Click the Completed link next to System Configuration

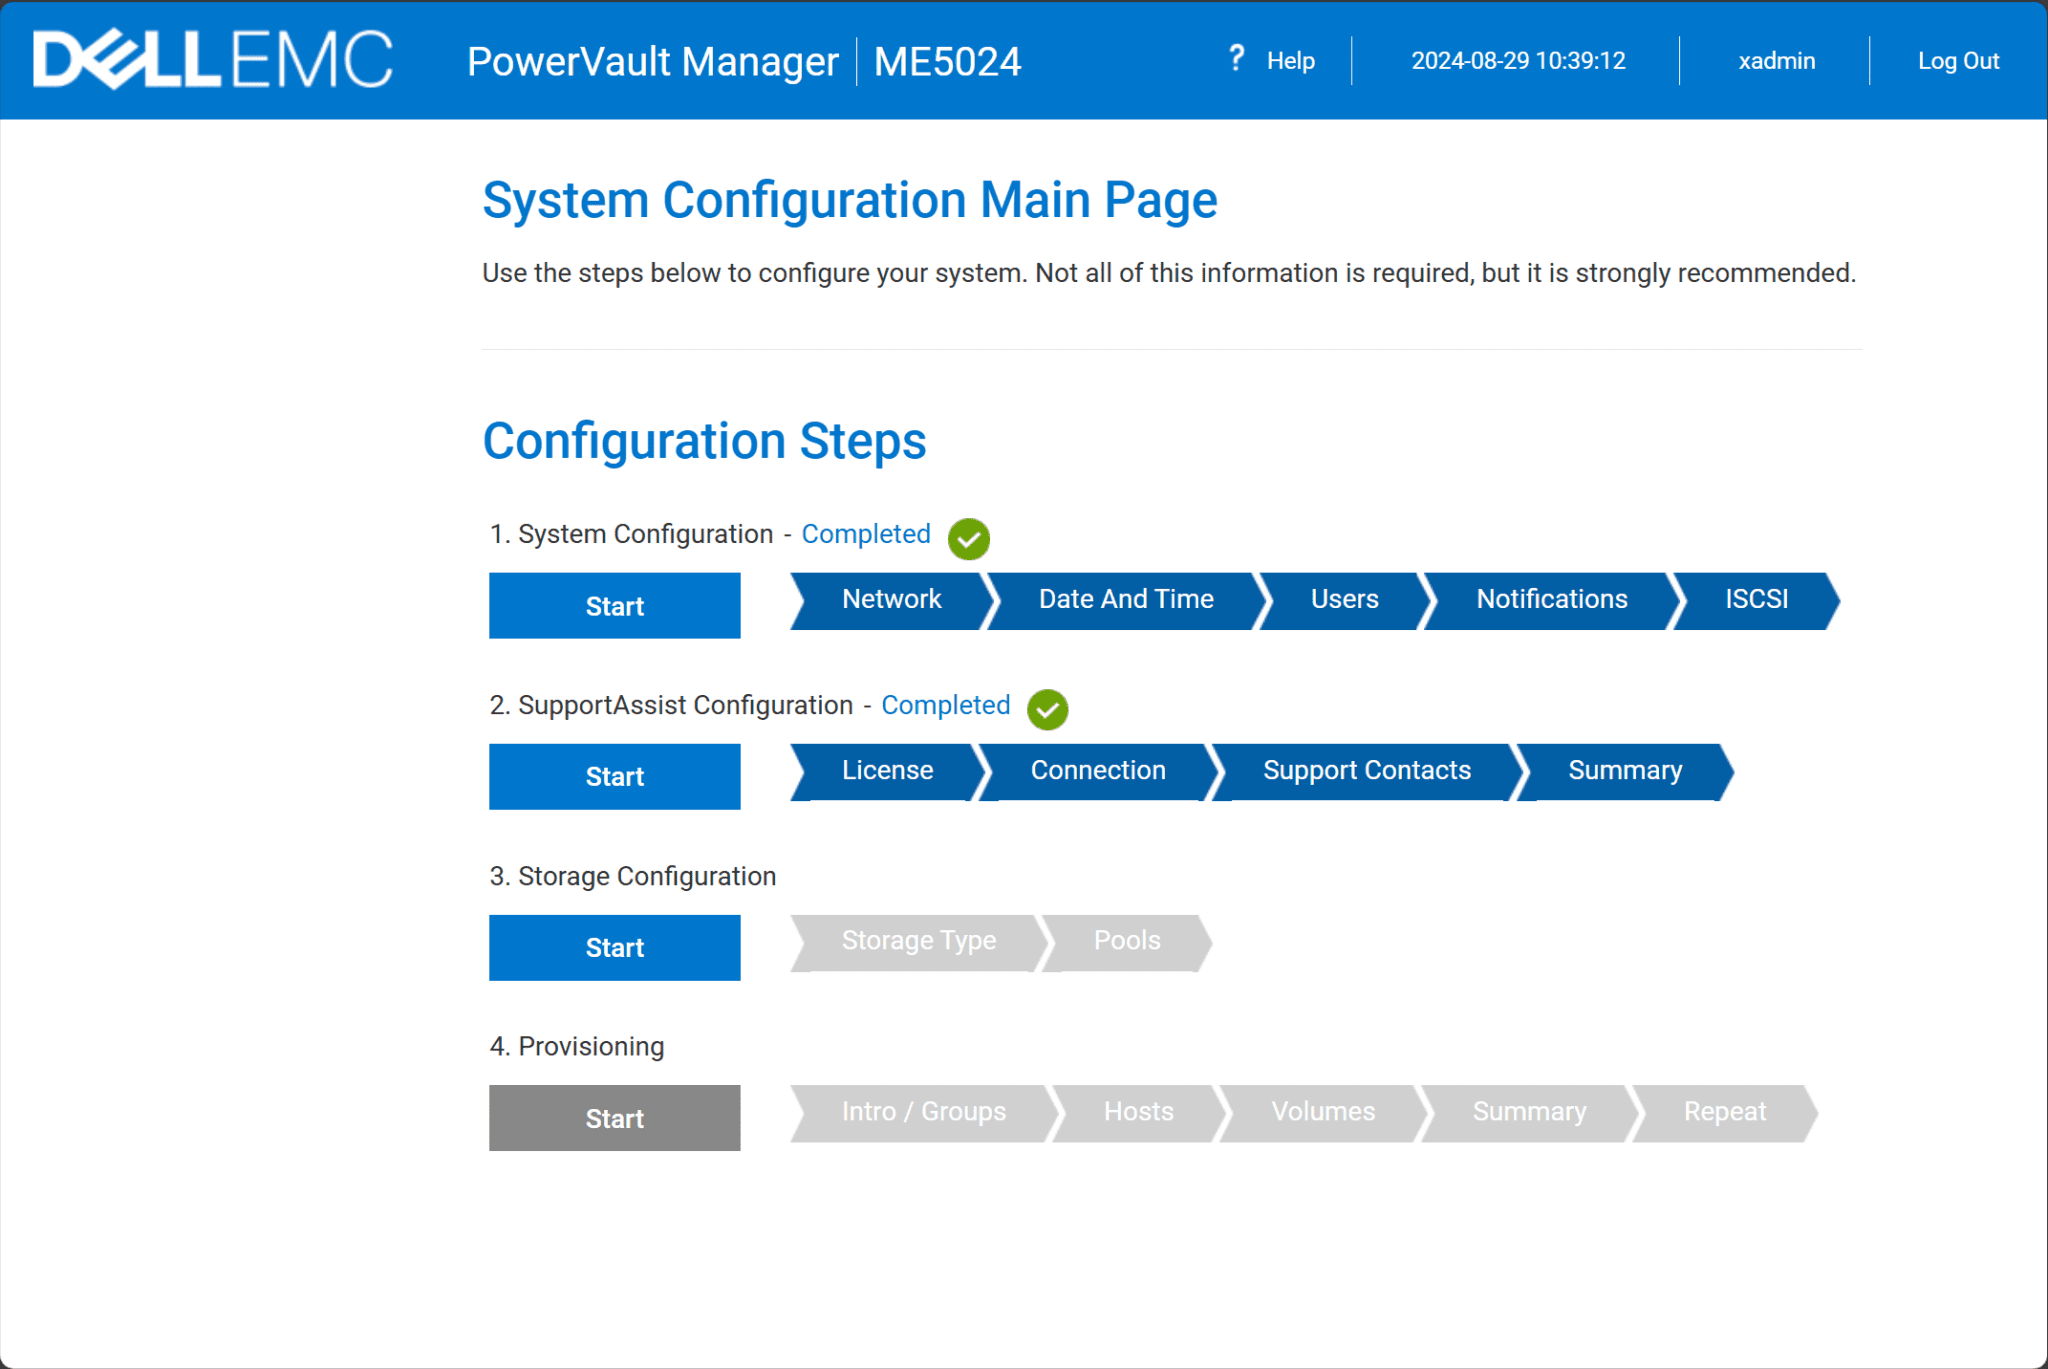click(x=865, y=534)
